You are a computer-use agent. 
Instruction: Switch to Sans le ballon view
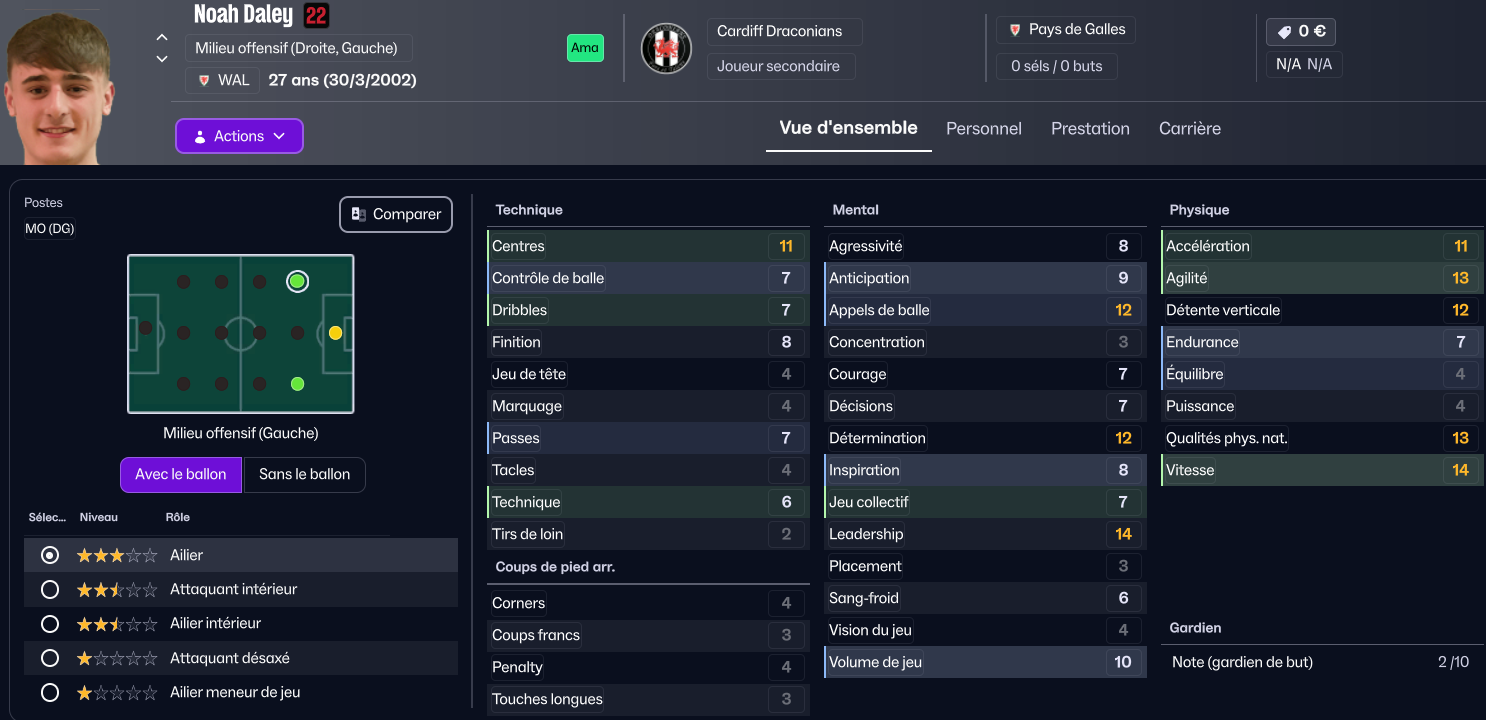(x=304, y=475)
